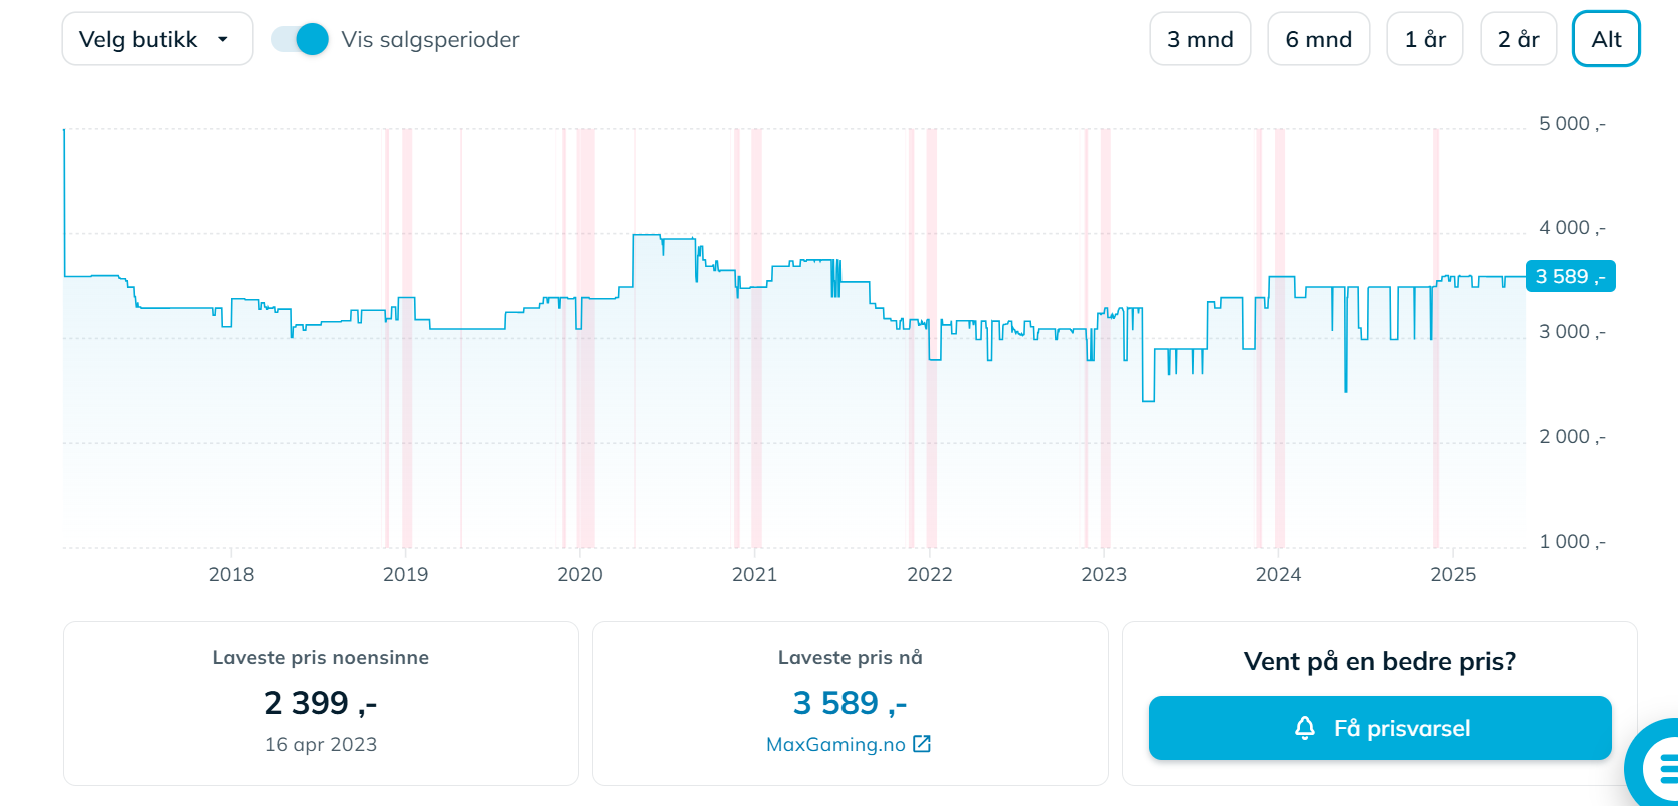Screen dimensions: 1678x806
Task: Click the 3 589 current price tag
Action: click(x=1571, y=276)
